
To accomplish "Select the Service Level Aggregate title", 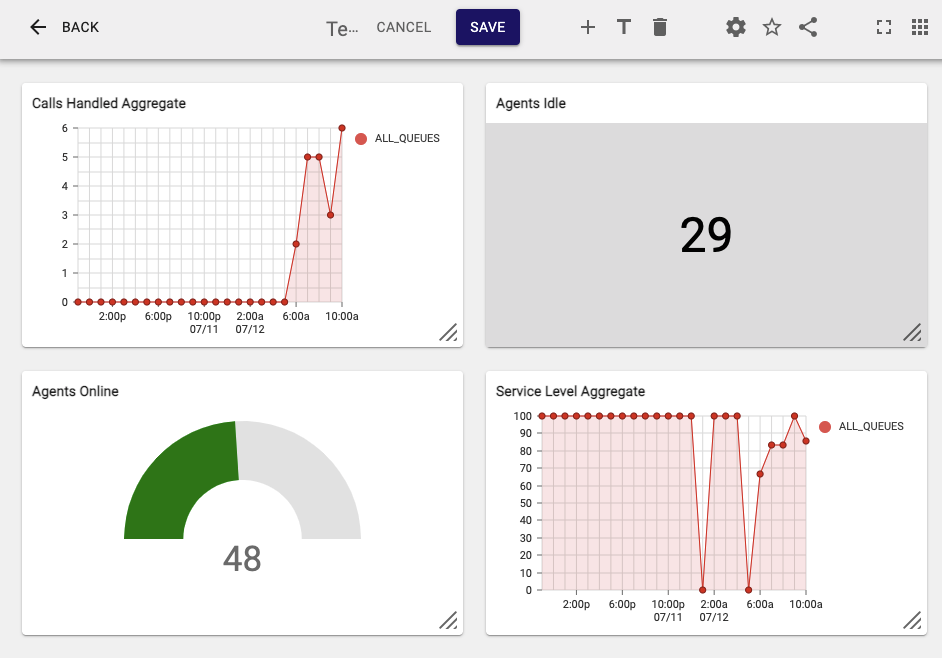I will (x=570, y=391).
